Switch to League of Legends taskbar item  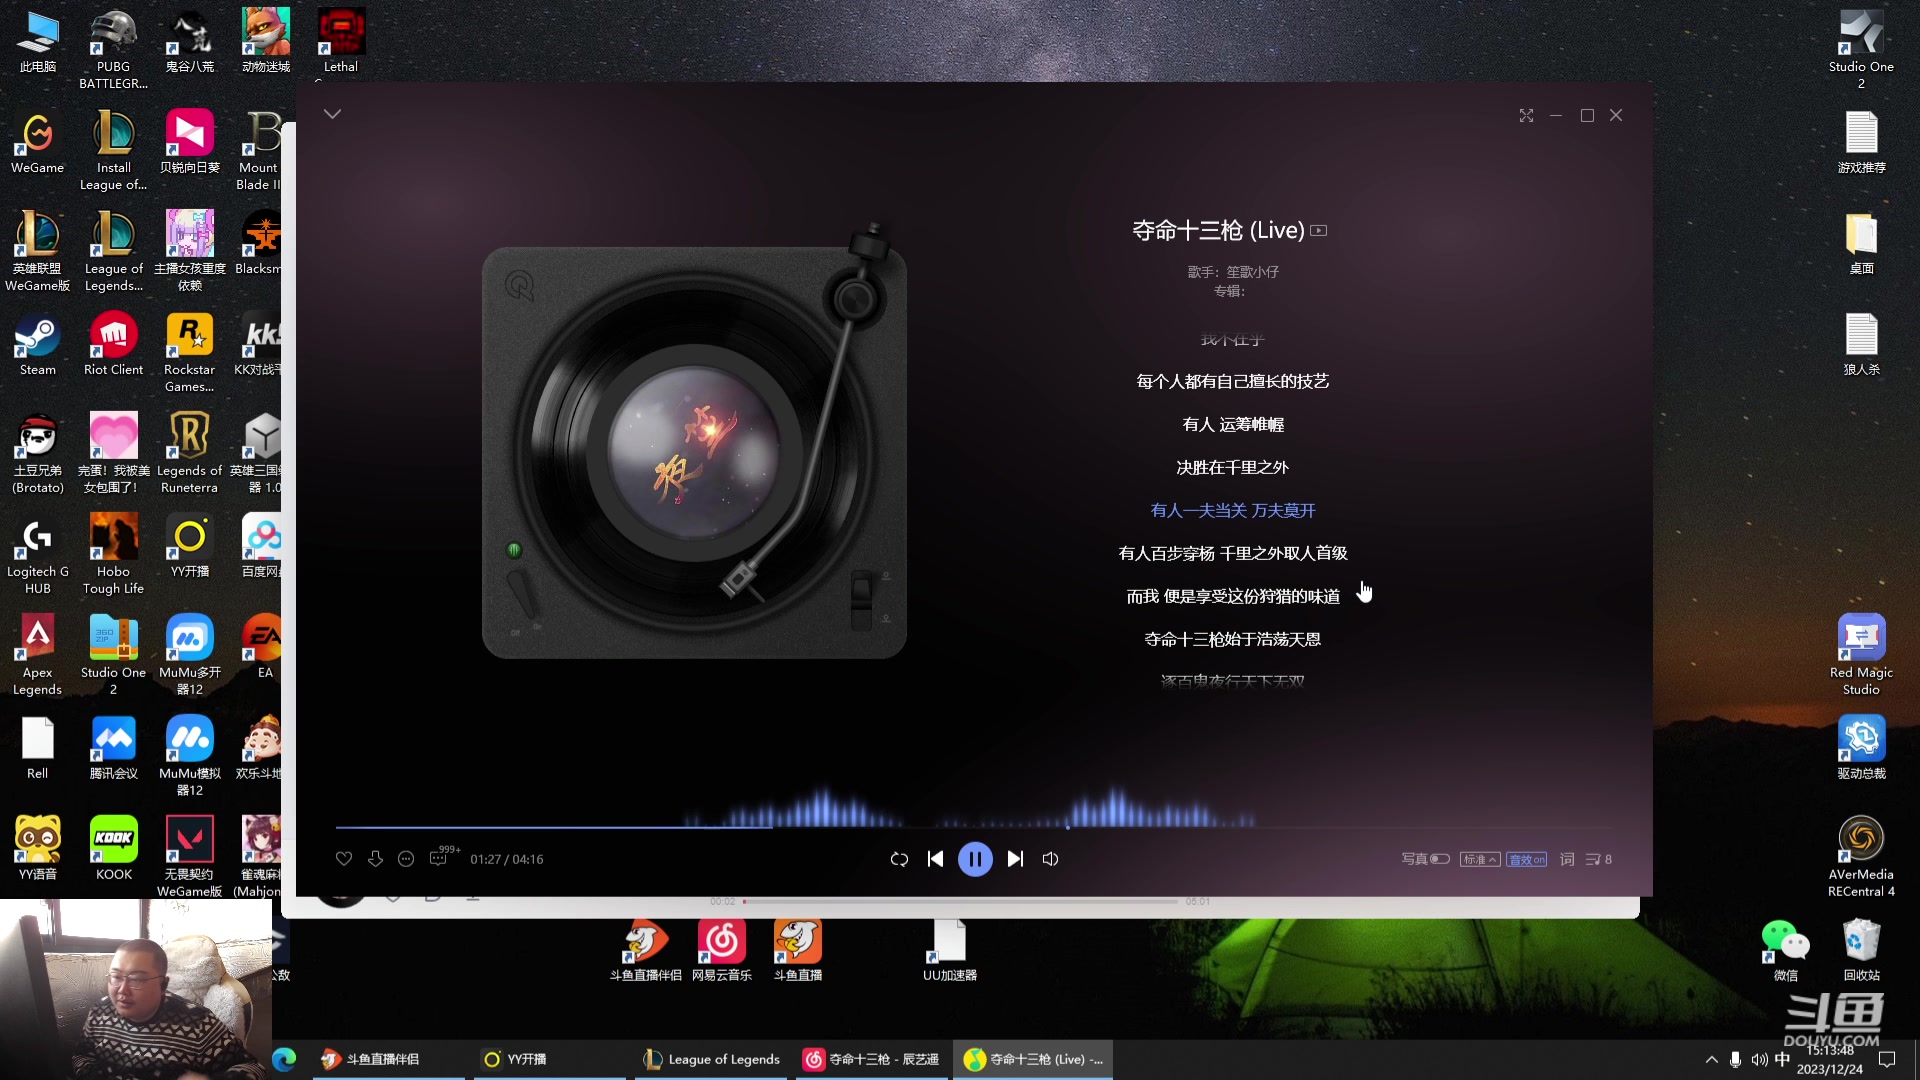pos(712,1059)
